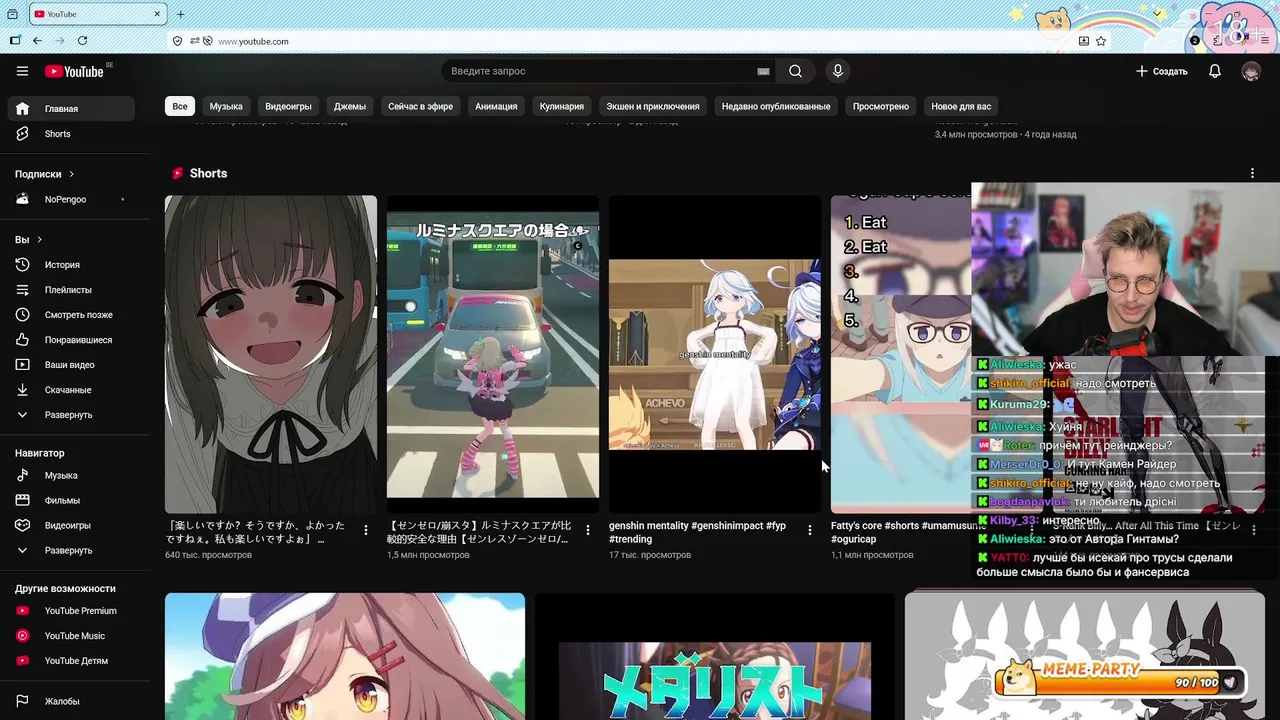Select the Сейчас в эфире chip
This screenshot has height=720, width=1280.
(420, 106)
